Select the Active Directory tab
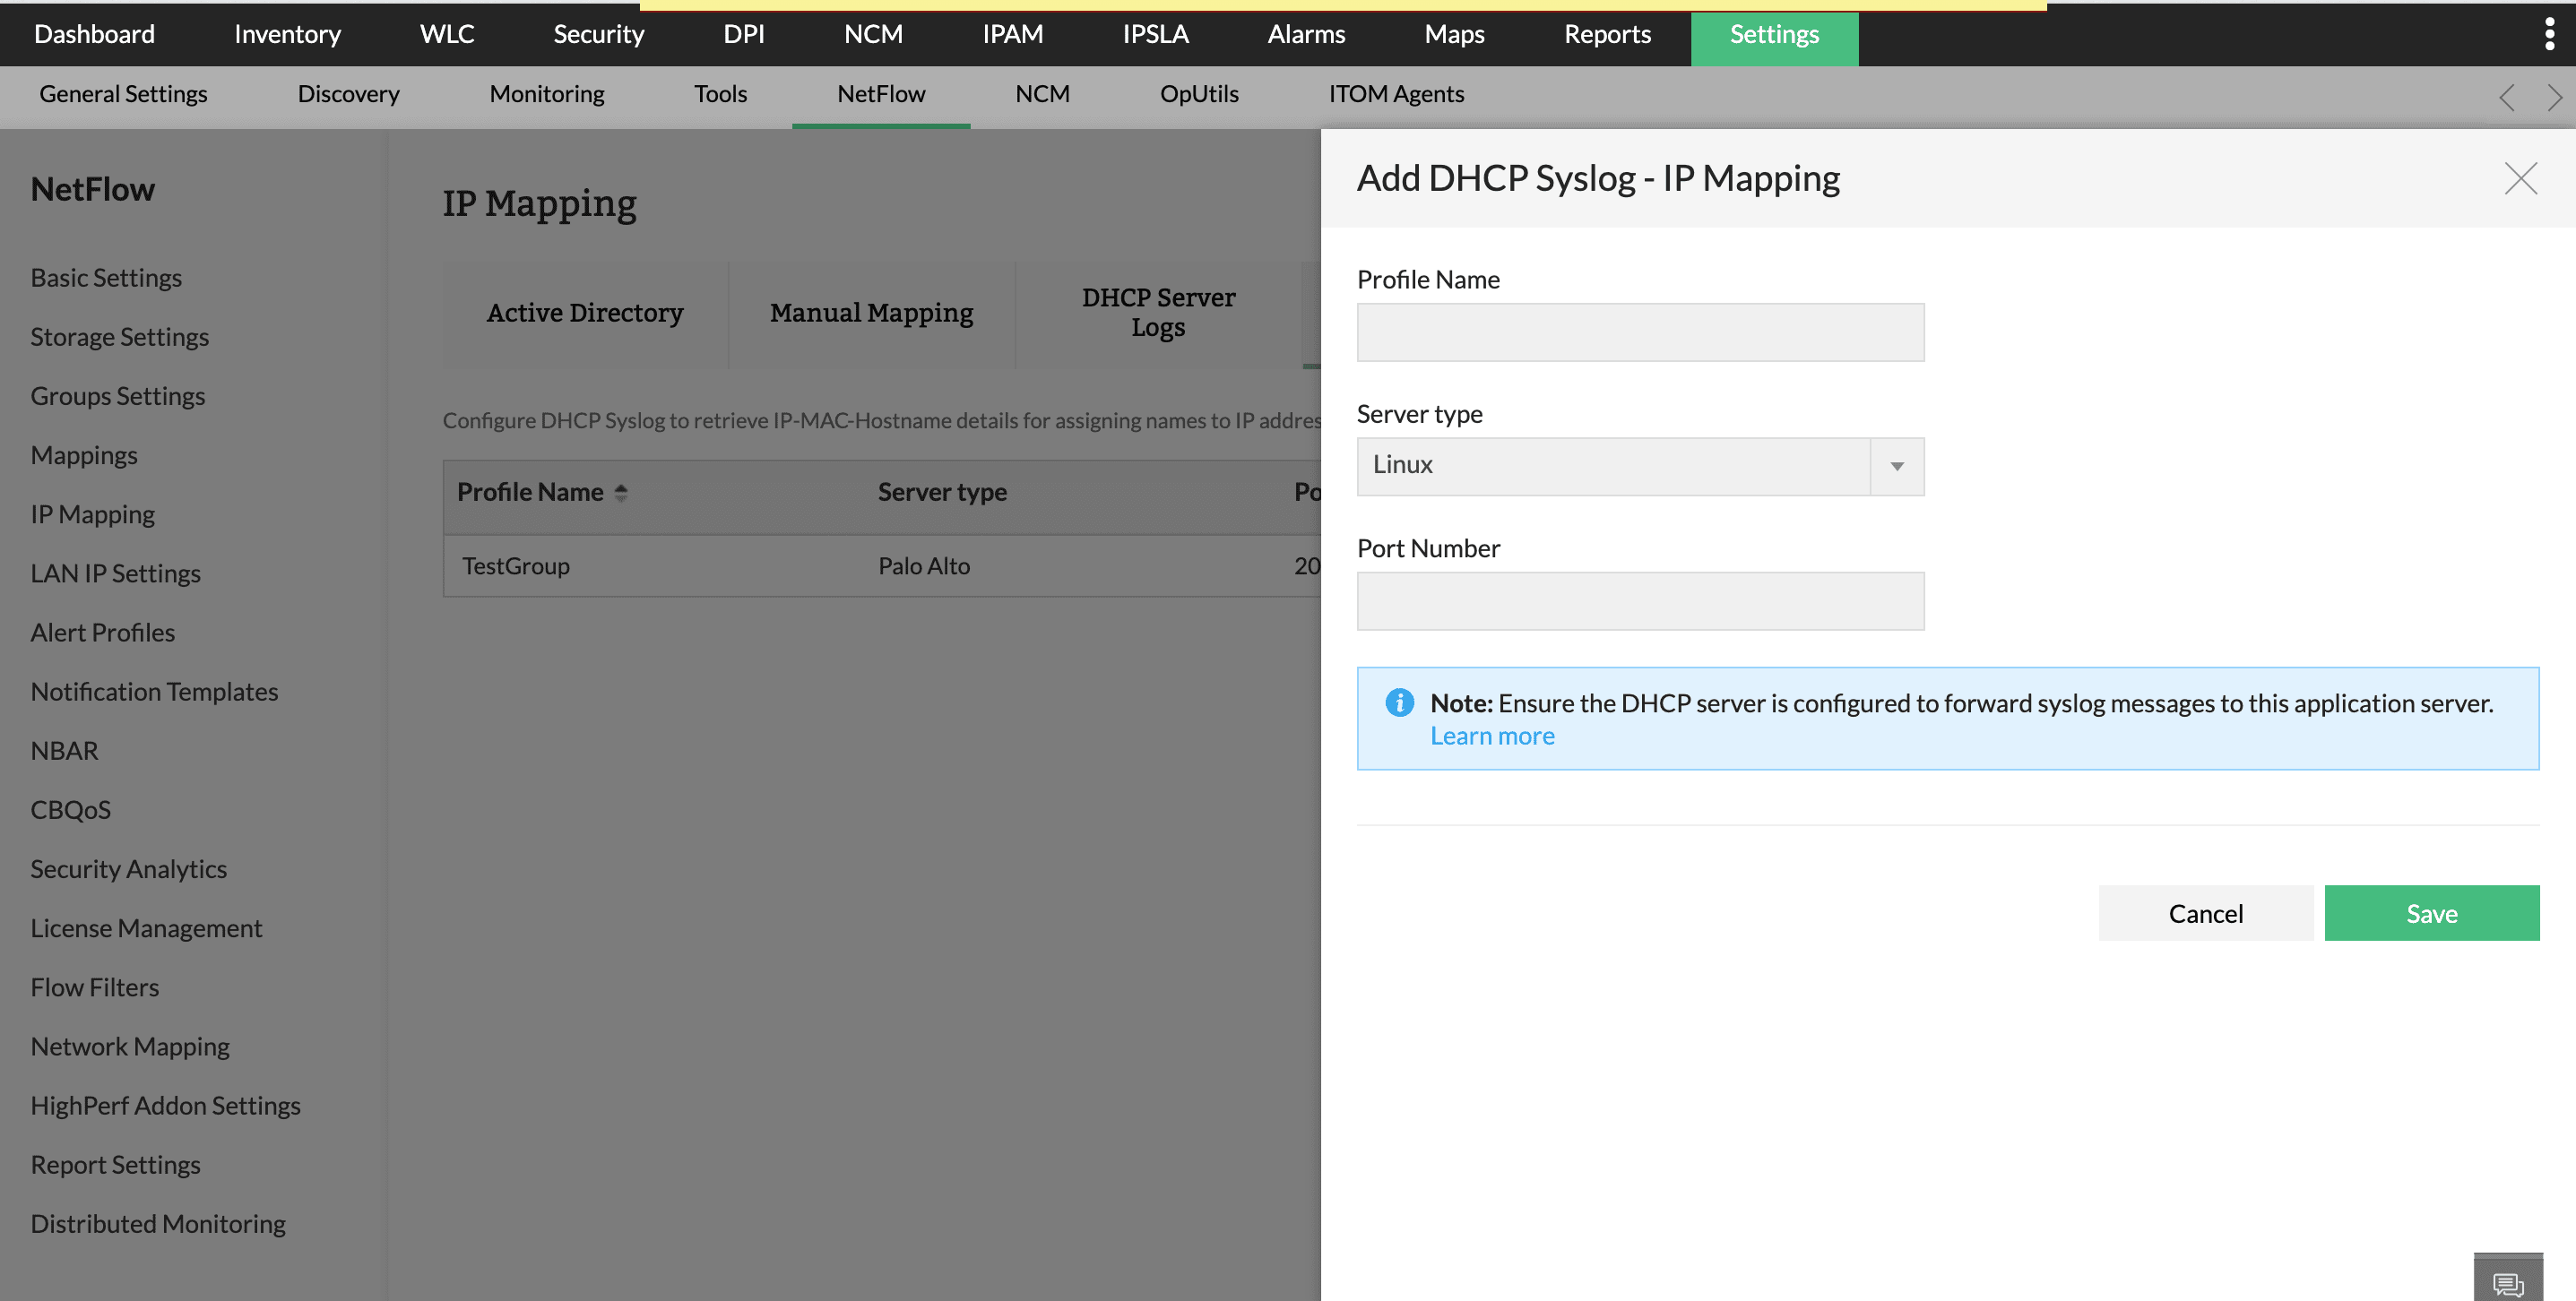Screen dimensions: 2576x1301 pos(585,313)
